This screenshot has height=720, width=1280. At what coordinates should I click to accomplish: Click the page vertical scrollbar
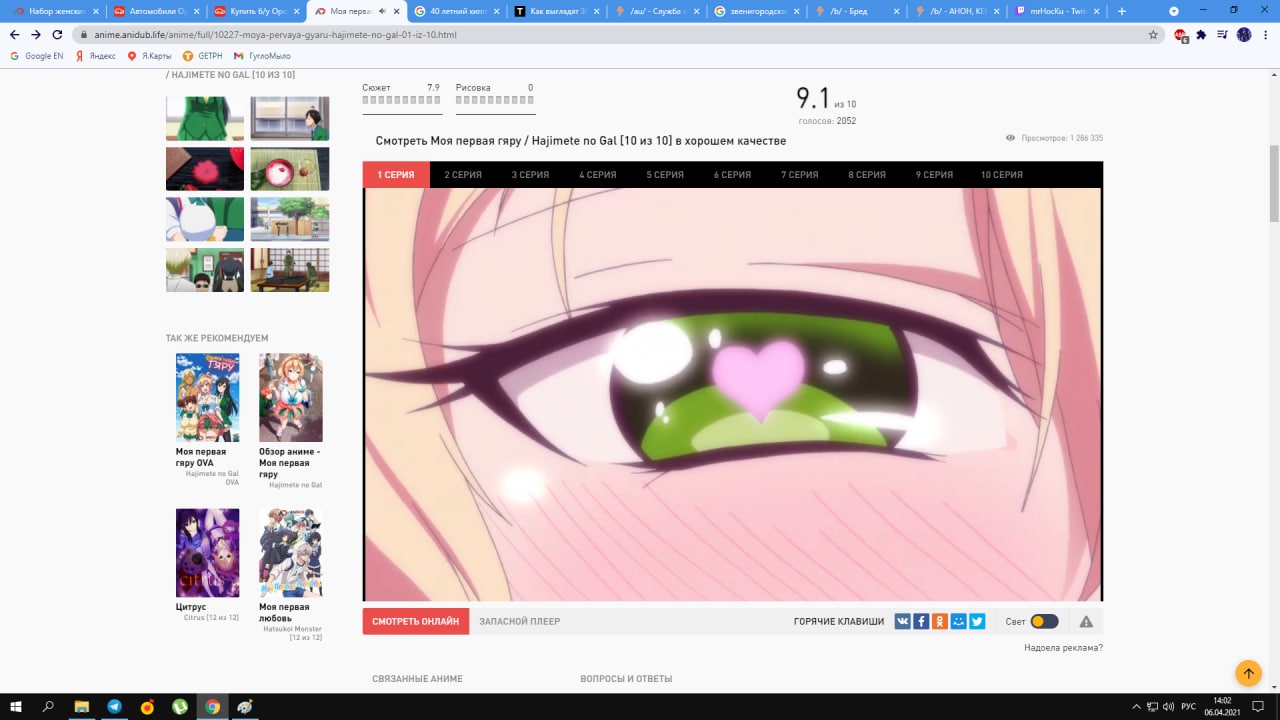pyautogui.click(x=1274, y=184)
